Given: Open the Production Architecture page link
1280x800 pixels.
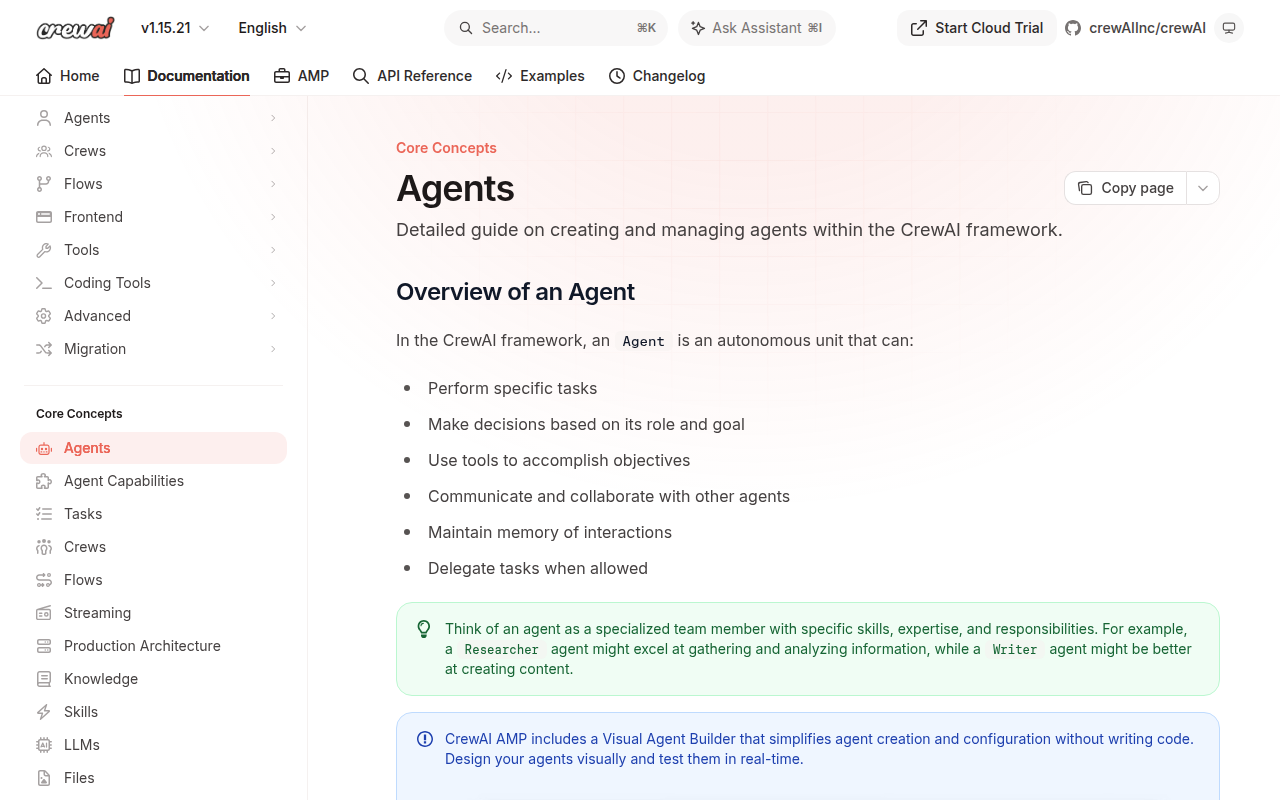Looking at the screenshot, I should pos(153,646).
